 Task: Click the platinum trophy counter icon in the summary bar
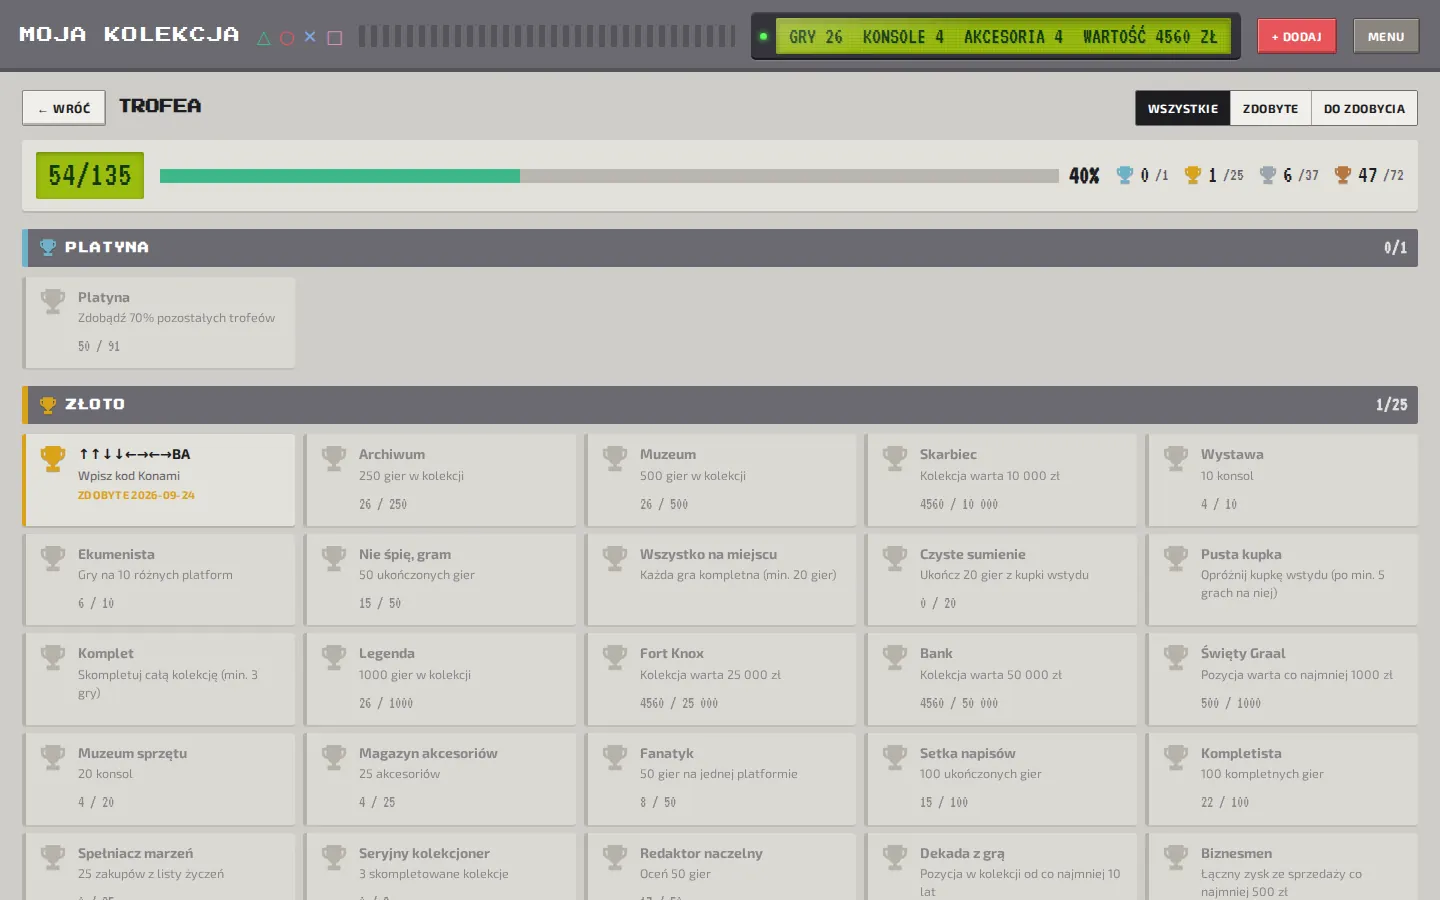[1125, 175]
